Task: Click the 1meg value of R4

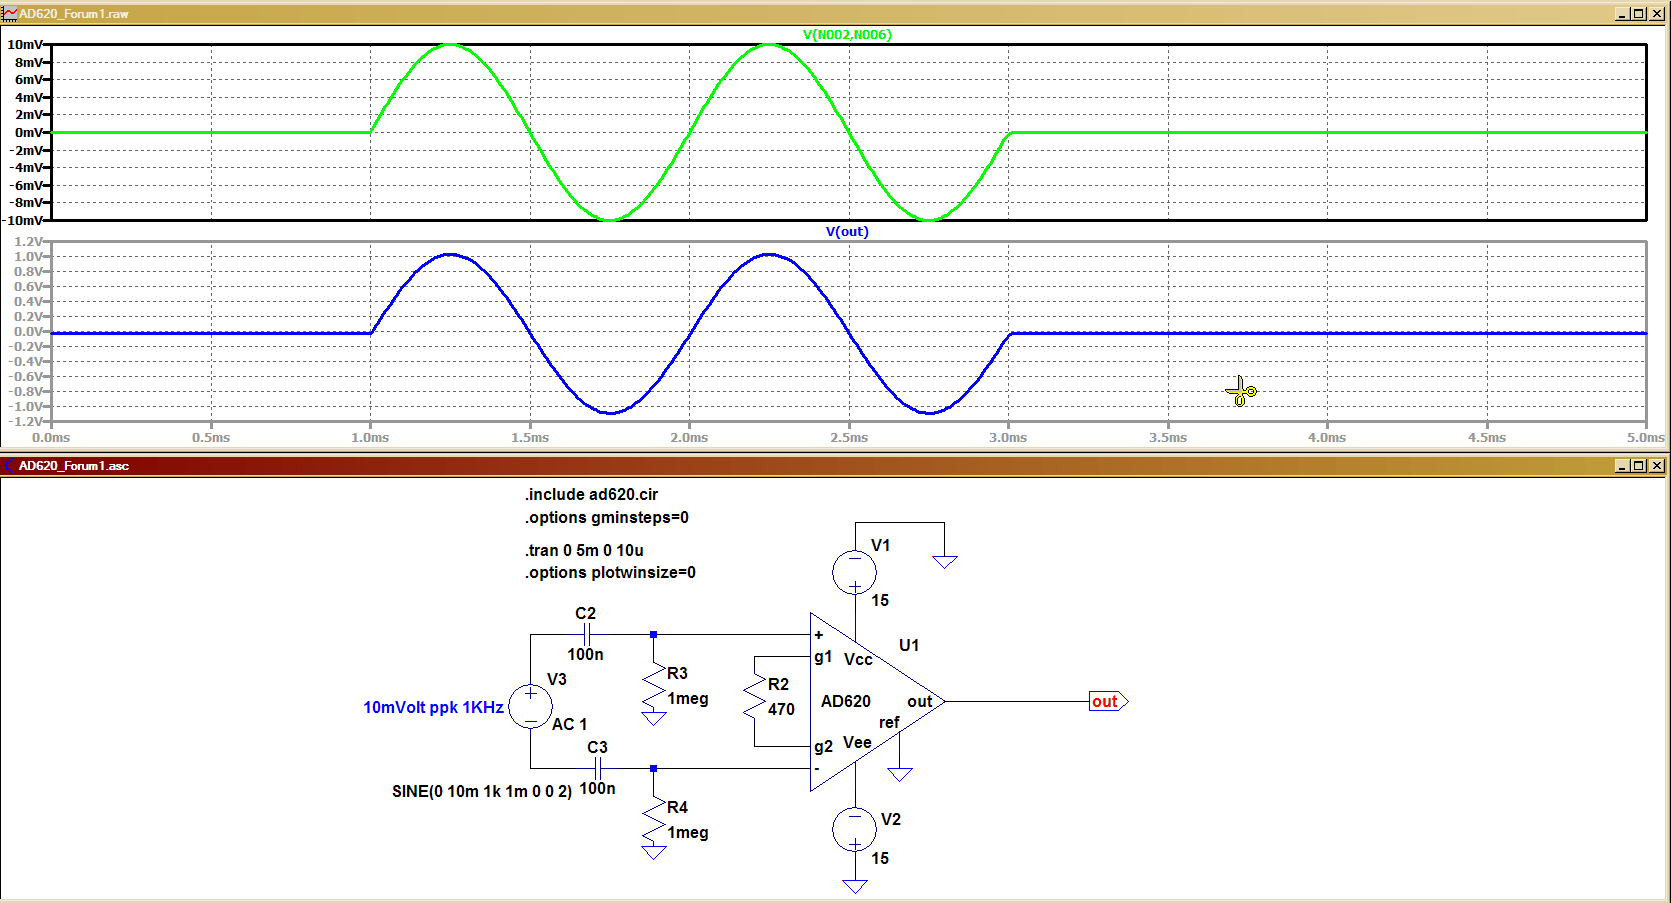Action: click(x=688, y=832)
